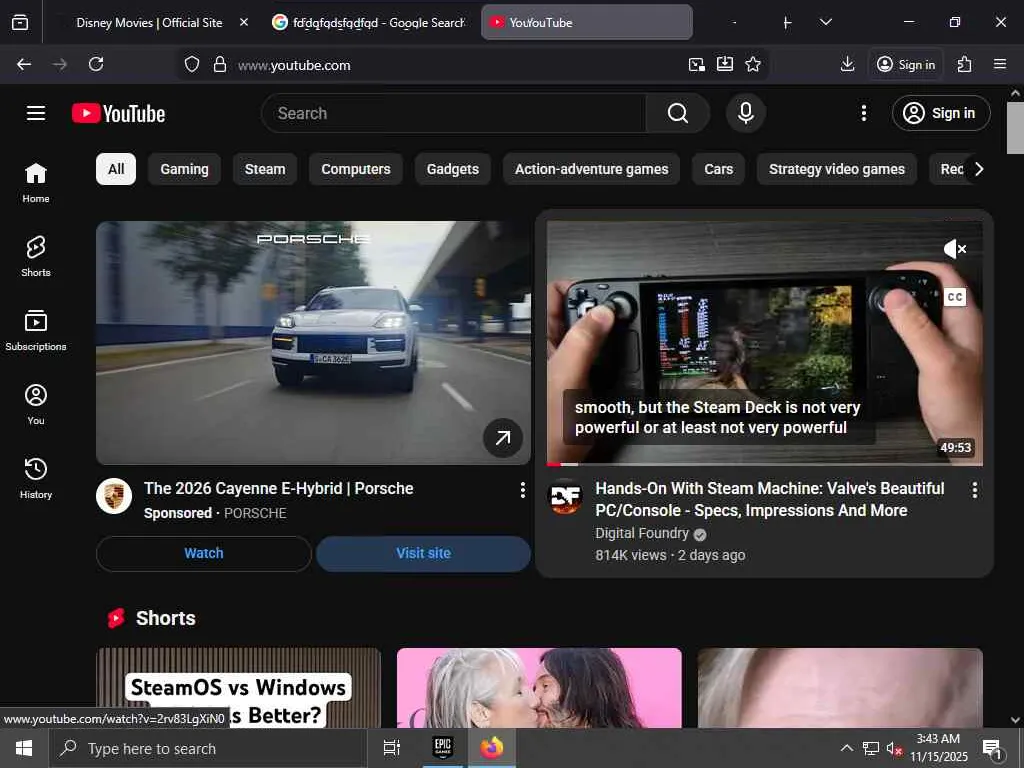Open options for Steam Machine video
Viewport: 1024px width, 768px height.
[x=974, y=490]
